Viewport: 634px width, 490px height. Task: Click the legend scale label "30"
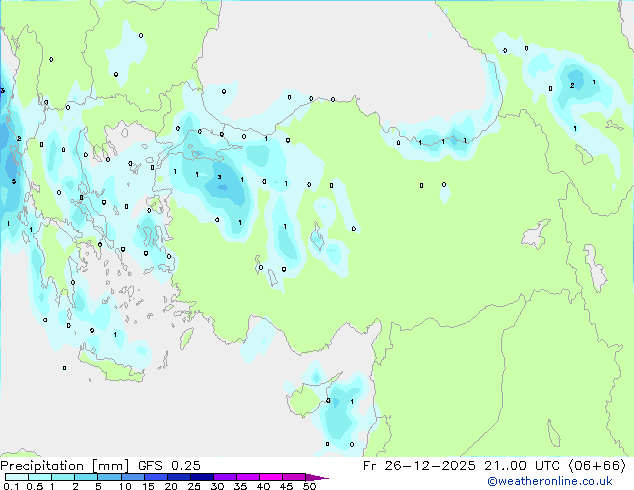(x=217, y=486)
